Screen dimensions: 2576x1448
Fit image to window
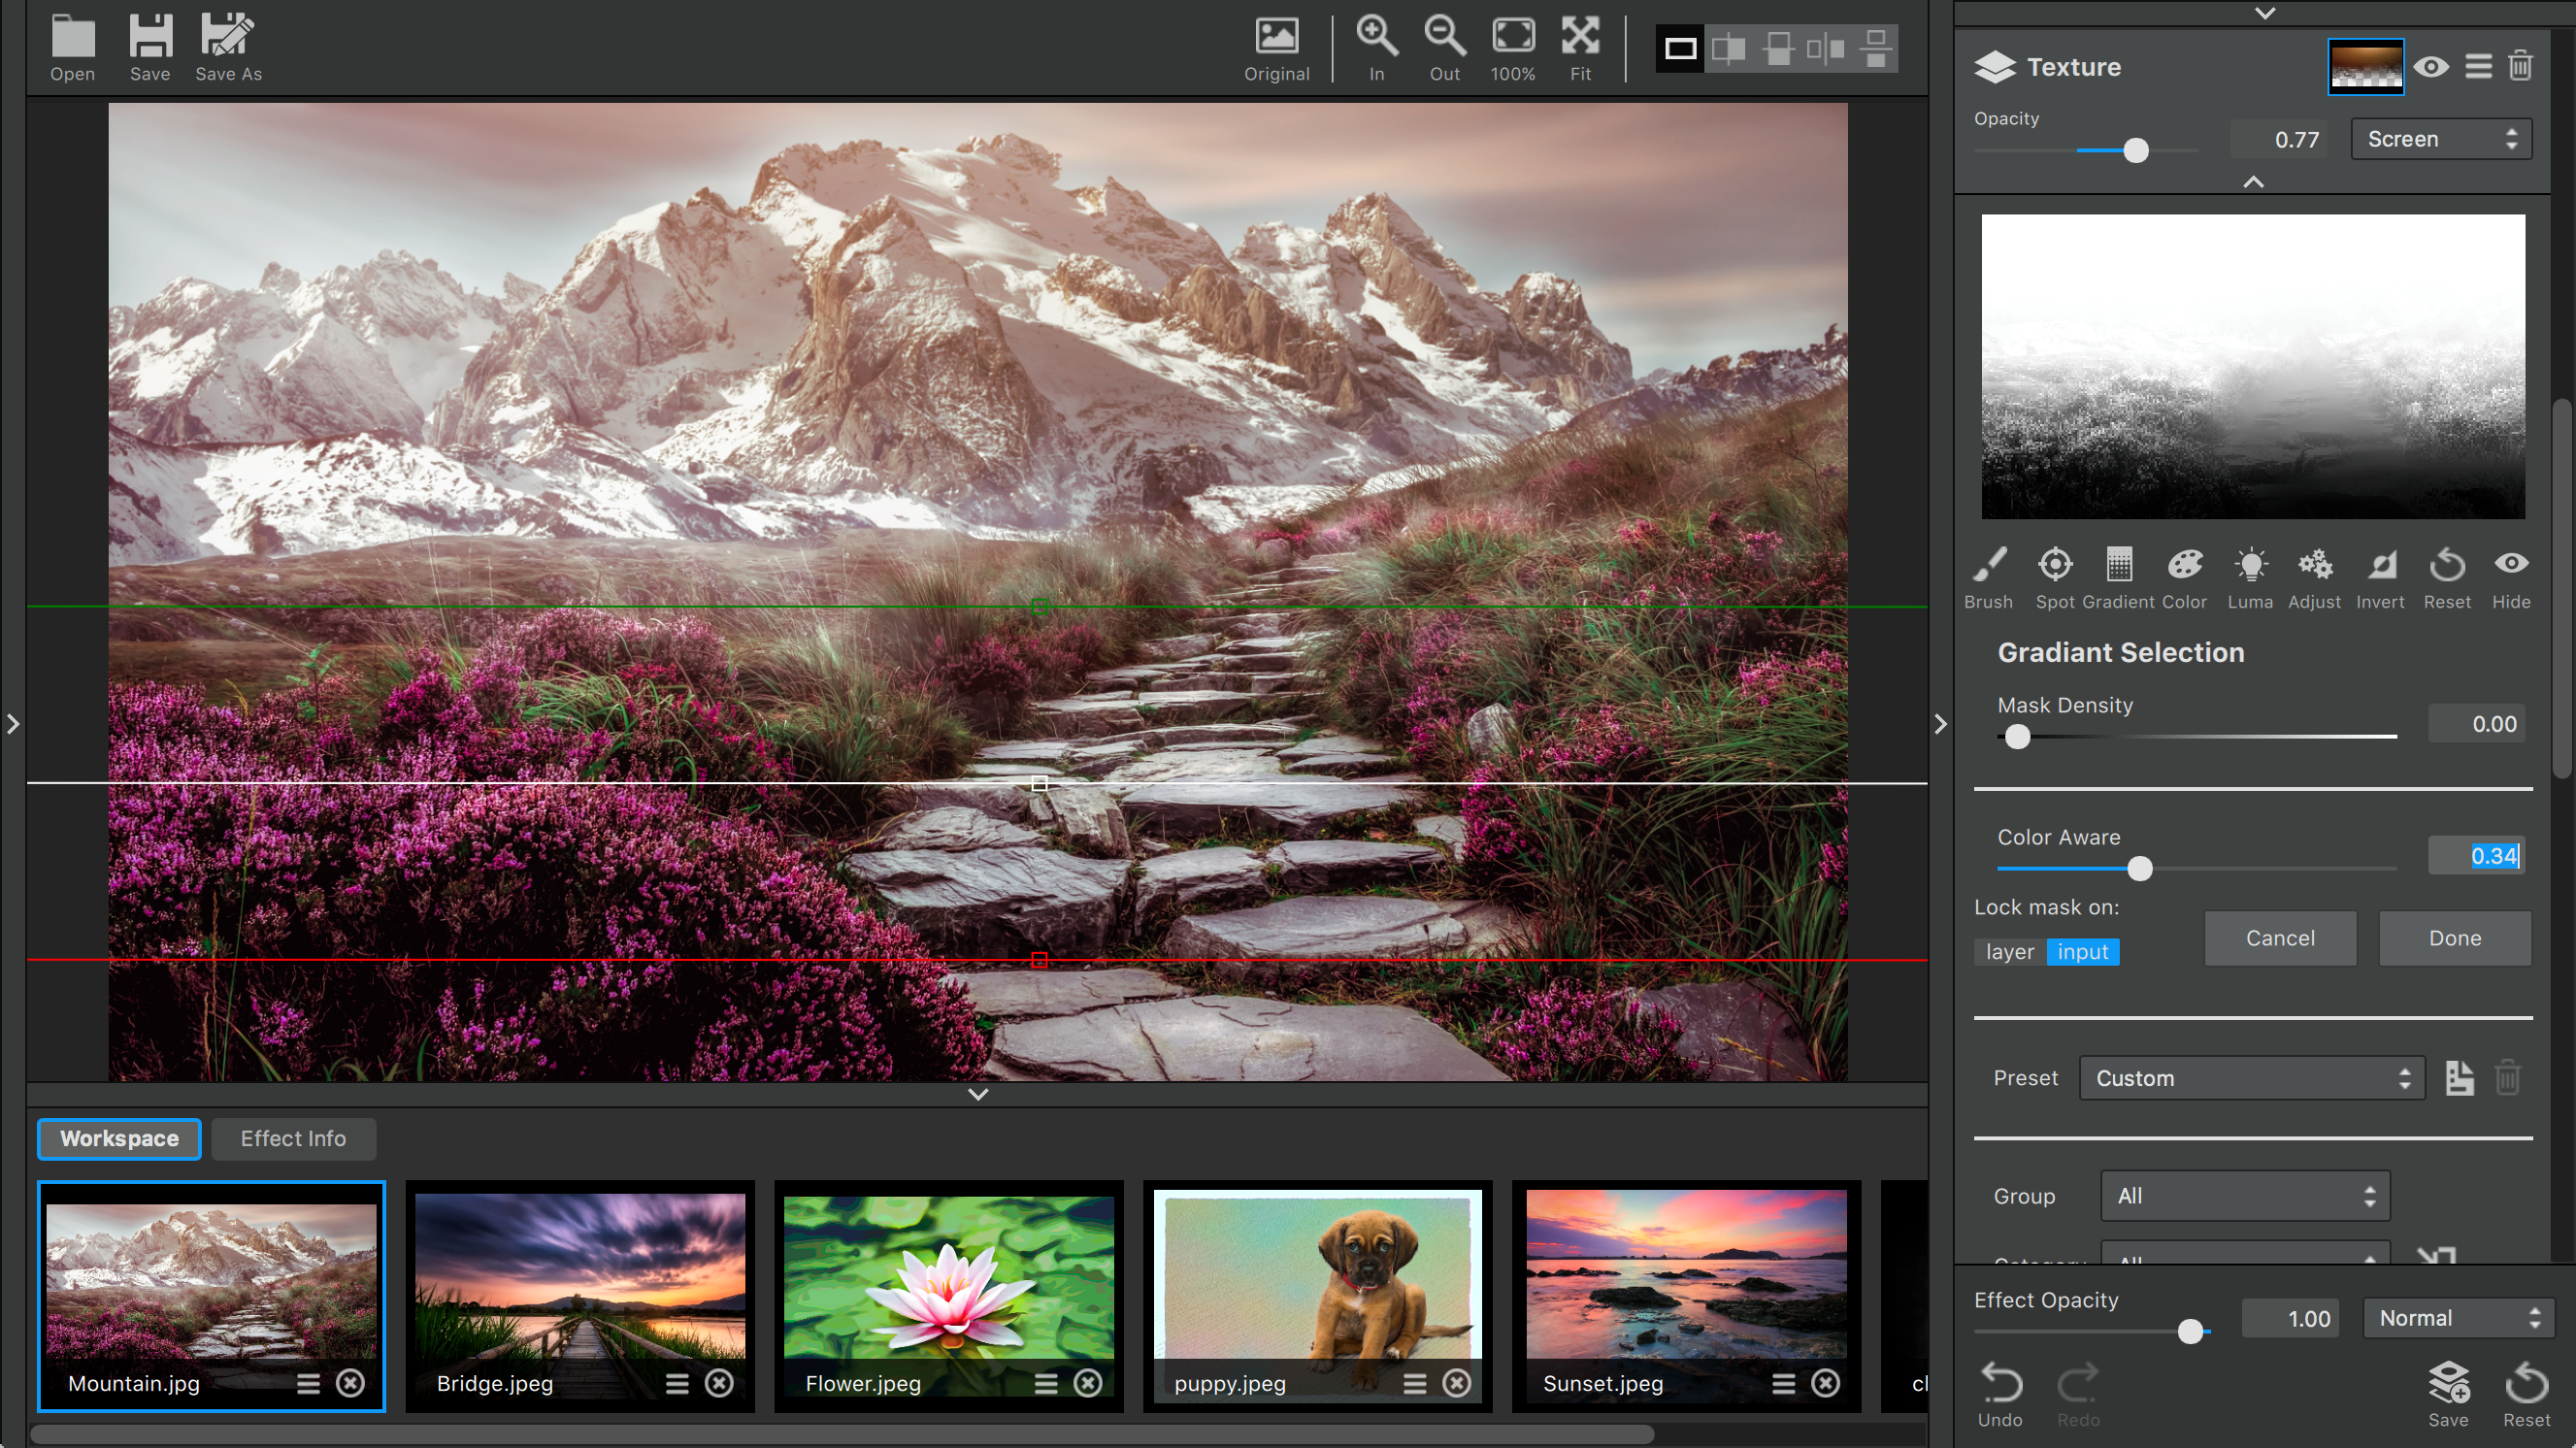(1580, 49)
